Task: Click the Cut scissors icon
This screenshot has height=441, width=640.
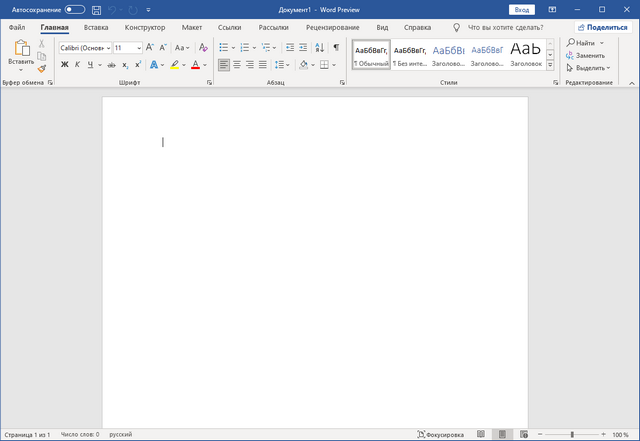Action: pos(42,44)
